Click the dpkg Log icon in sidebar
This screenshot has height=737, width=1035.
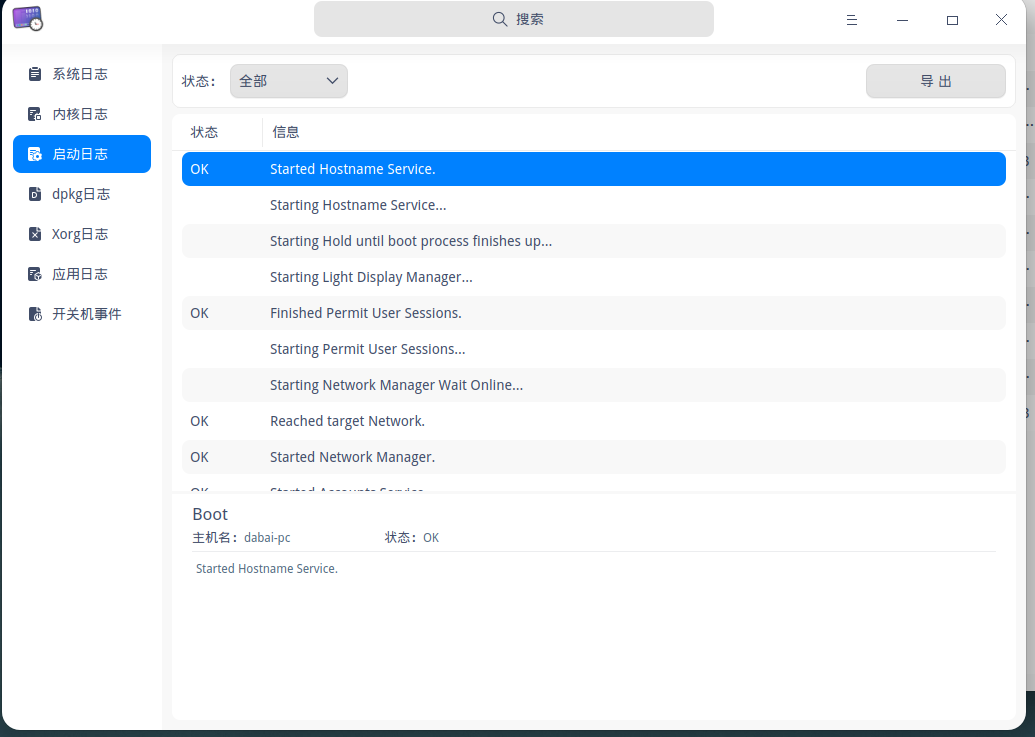pos(35,194)
